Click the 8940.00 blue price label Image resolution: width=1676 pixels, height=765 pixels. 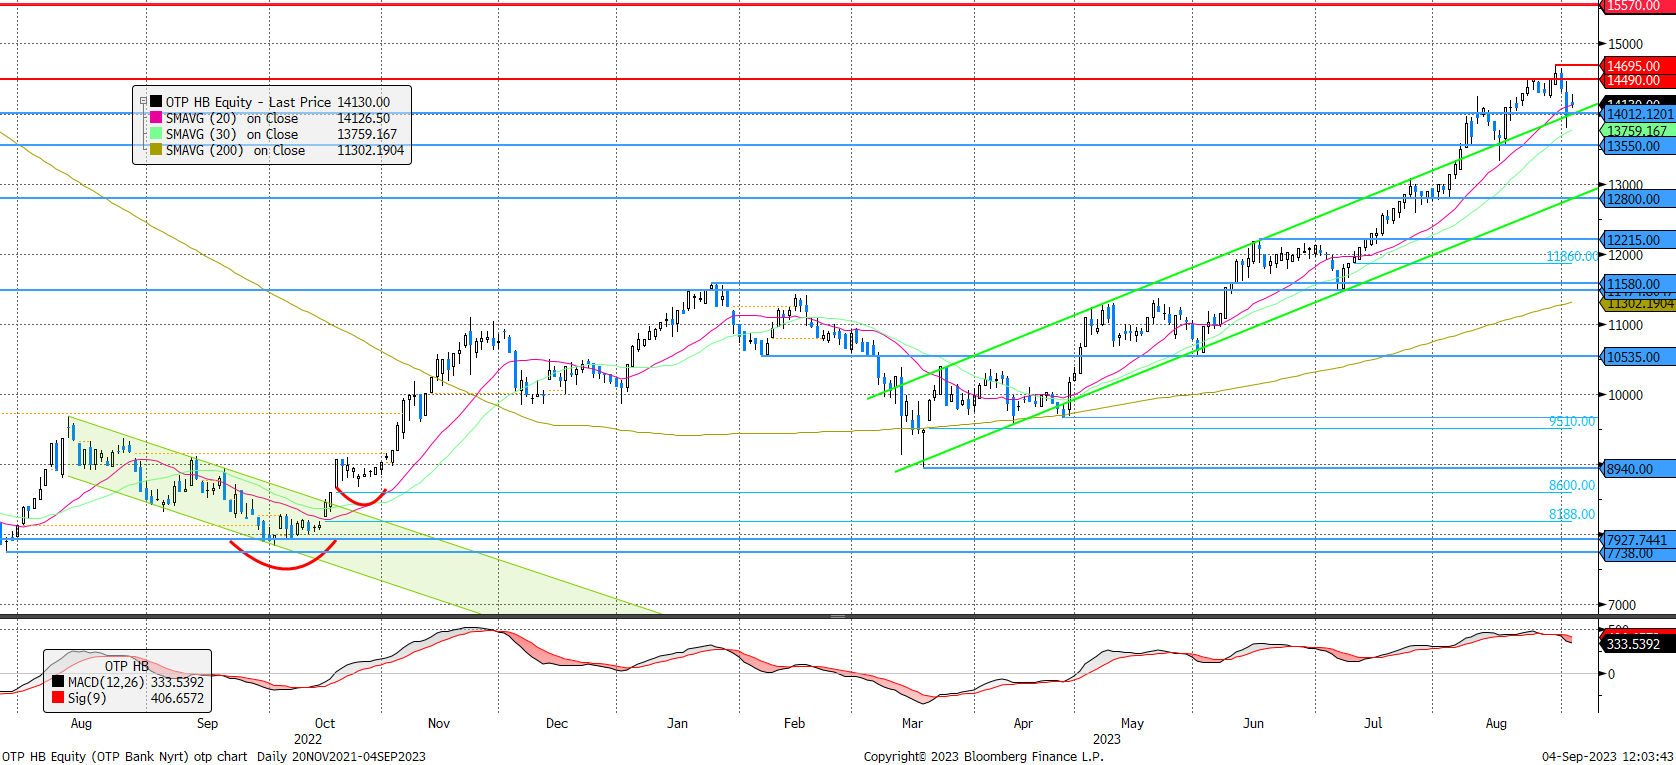[x=1637, y=469]
